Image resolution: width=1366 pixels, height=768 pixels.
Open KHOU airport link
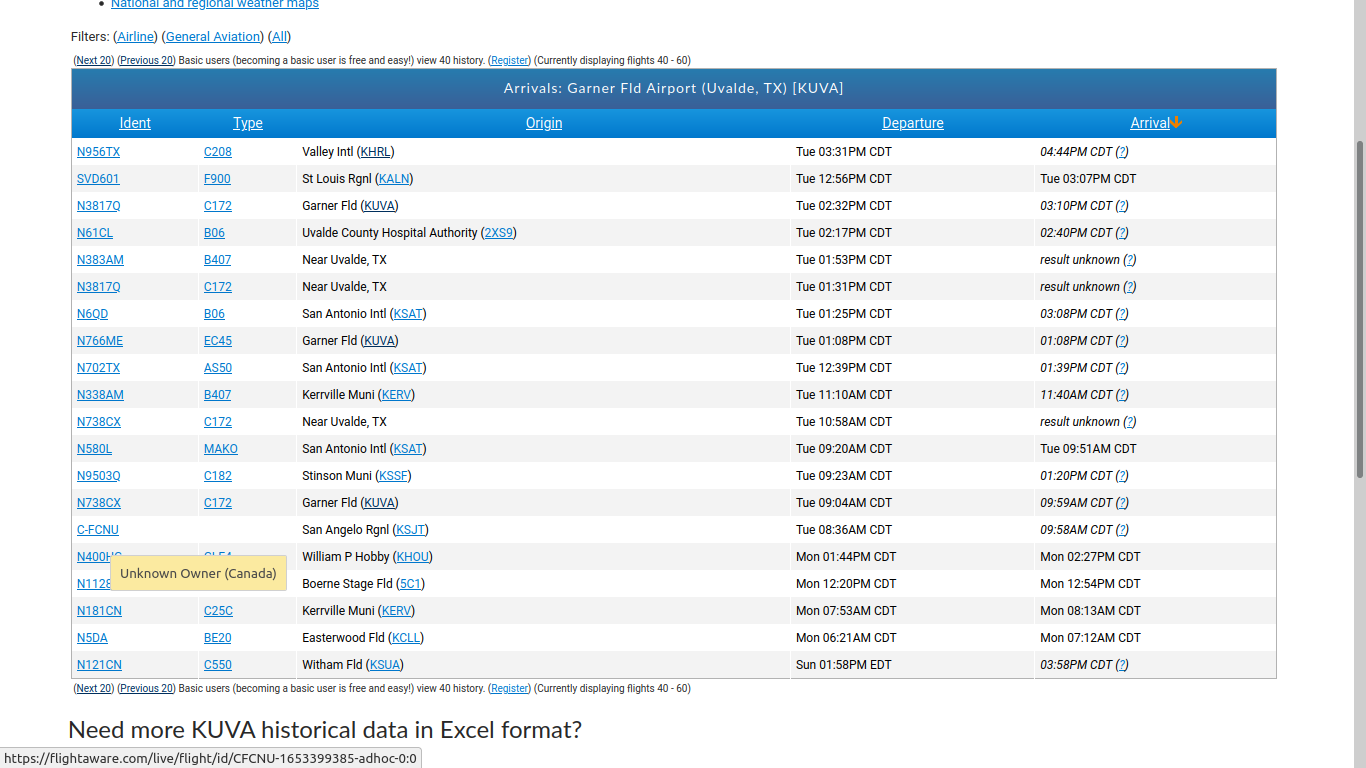pyautogui.click(x=413, y=557)
